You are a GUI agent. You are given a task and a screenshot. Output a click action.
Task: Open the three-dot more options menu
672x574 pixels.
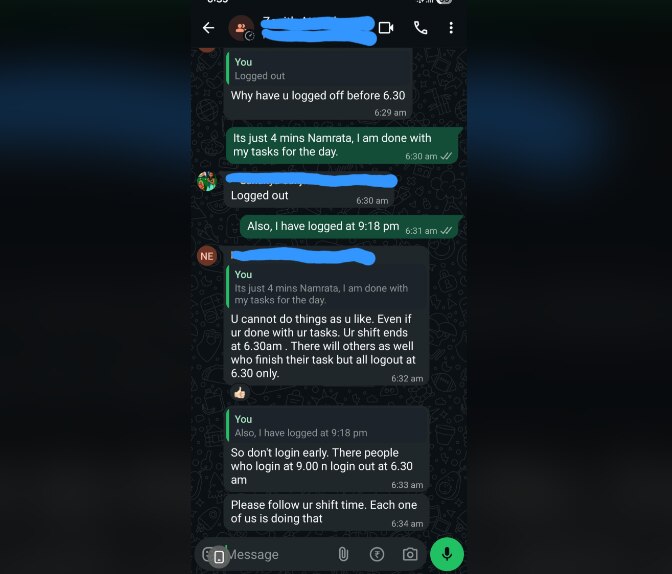click(451, 28)
